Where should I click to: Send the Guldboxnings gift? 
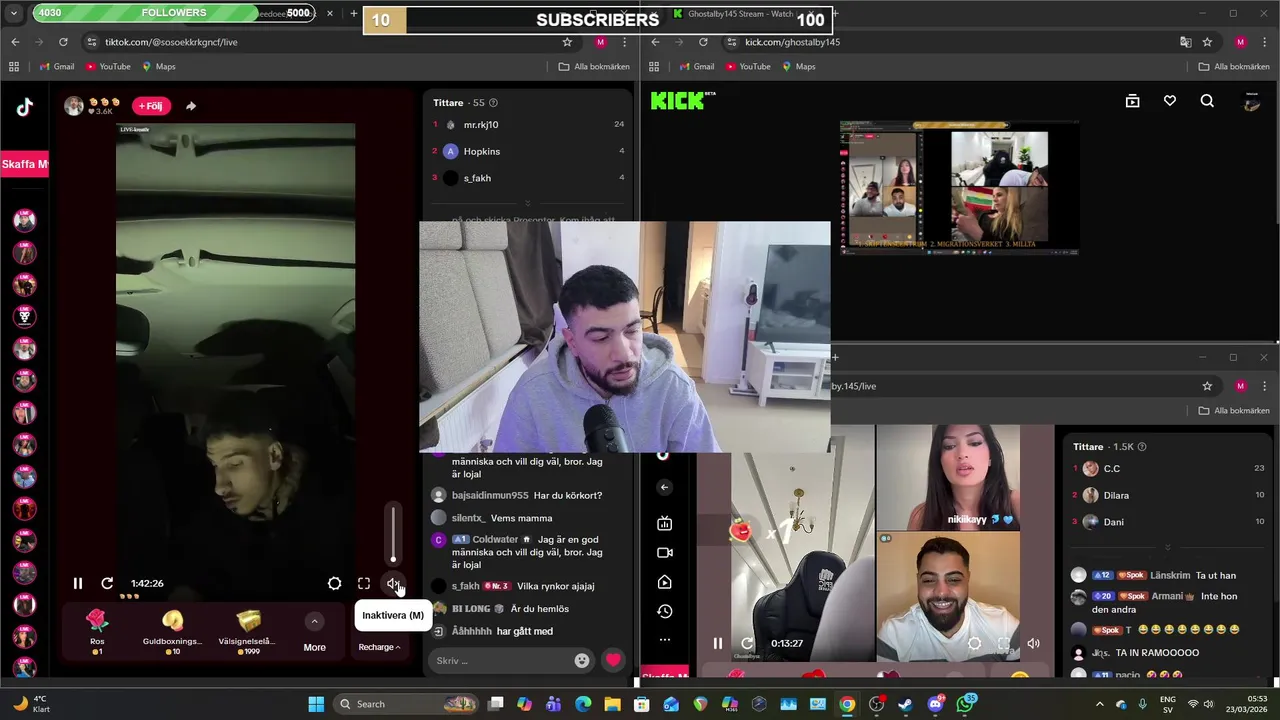tap(172, 632)
